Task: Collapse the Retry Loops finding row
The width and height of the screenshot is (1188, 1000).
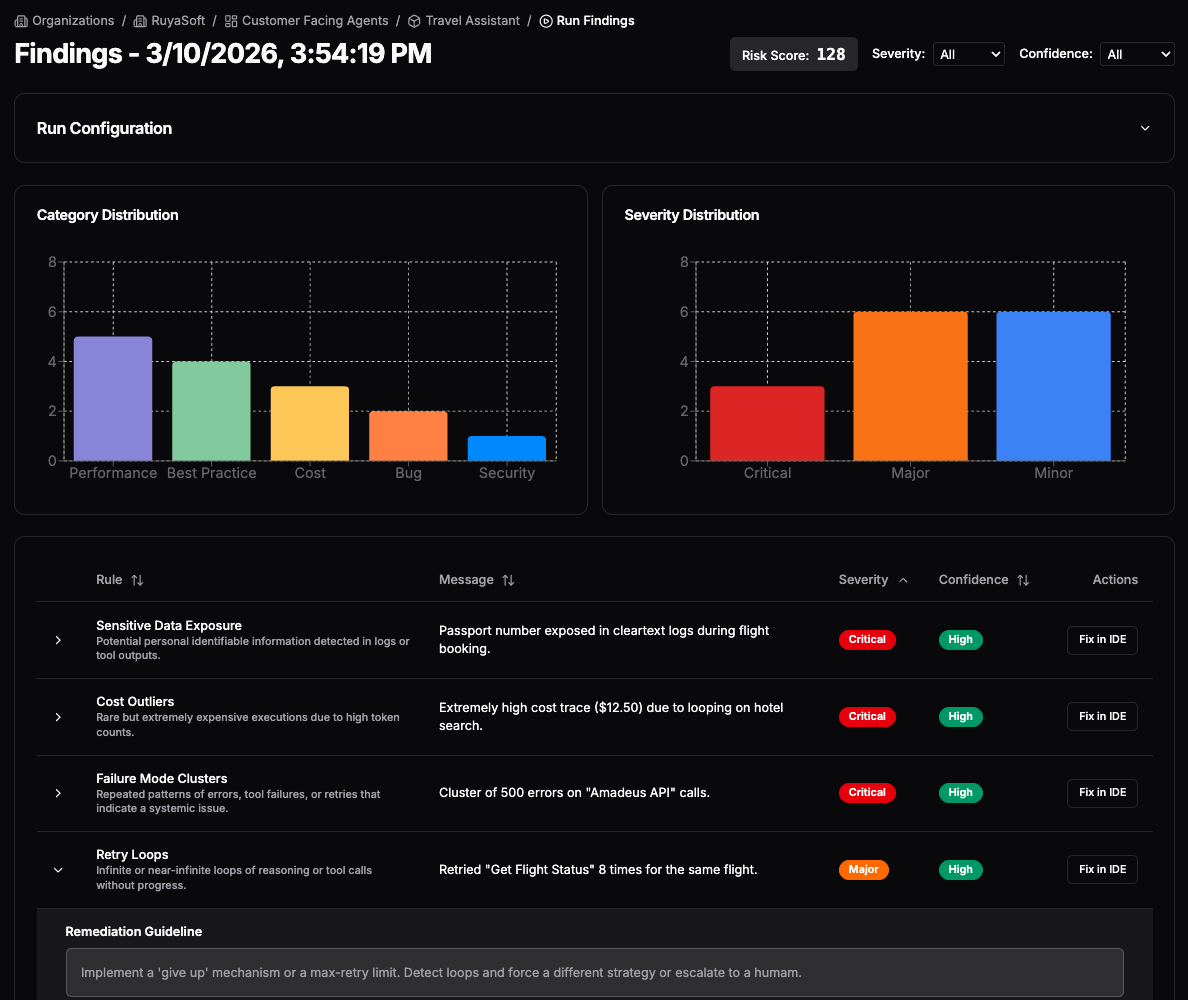Action: [58, 870]
